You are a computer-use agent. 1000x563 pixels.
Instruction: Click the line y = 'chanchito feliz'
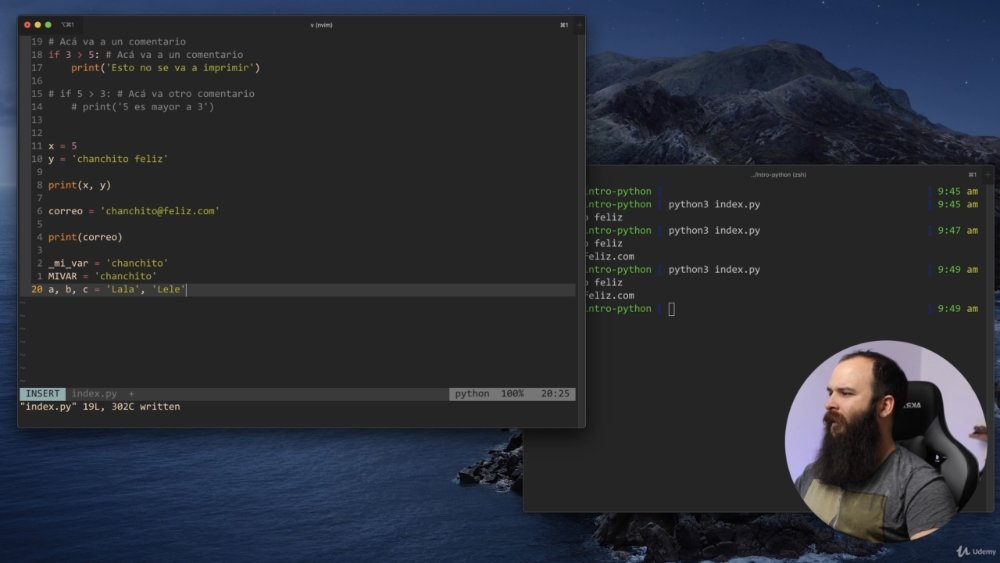pos(108,159)
